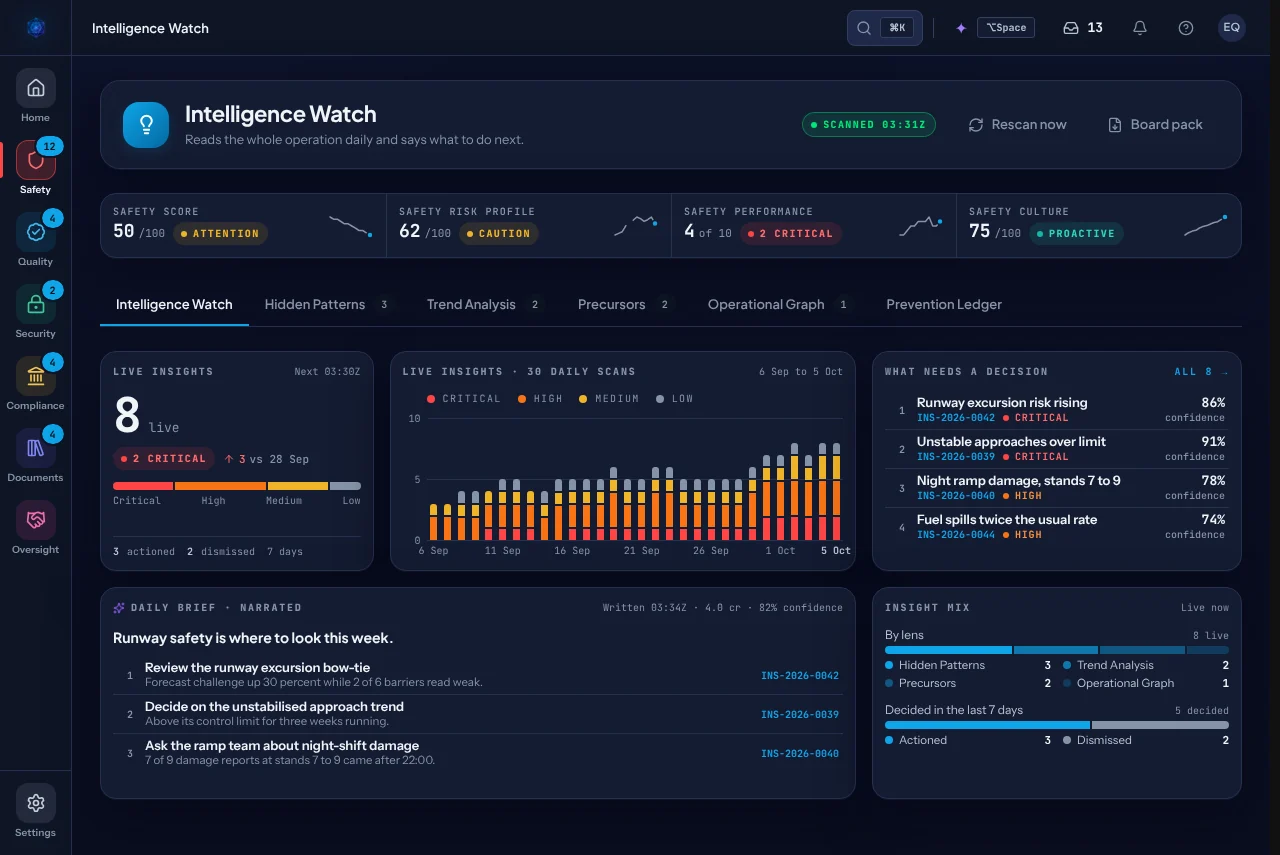The height and width of the screenshot is (855, 1280).
Task: Open the notifications bell icon
Action: (x=1140, y=28)
